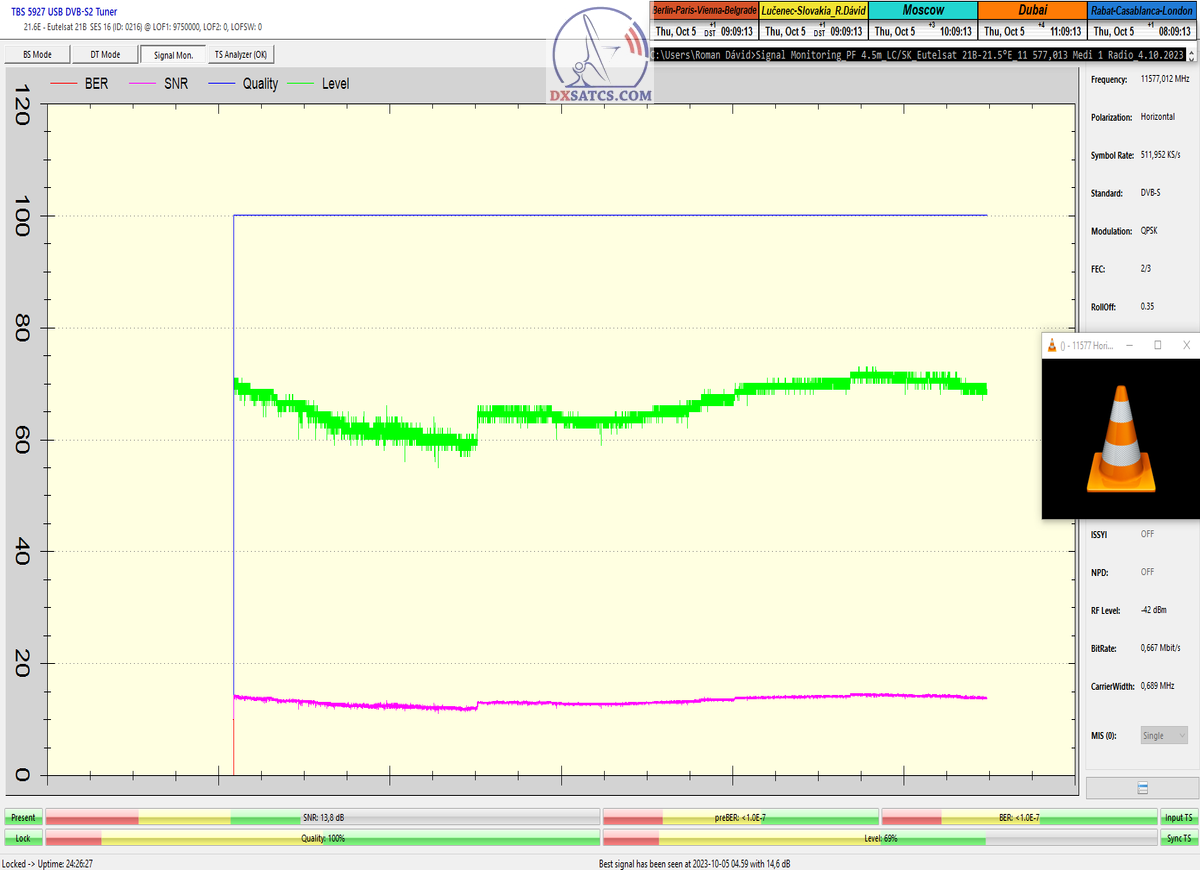Click the SNR 13,8 dB meter bar
This screenshot has width=1200, height=870.
[x=323, y=817]
